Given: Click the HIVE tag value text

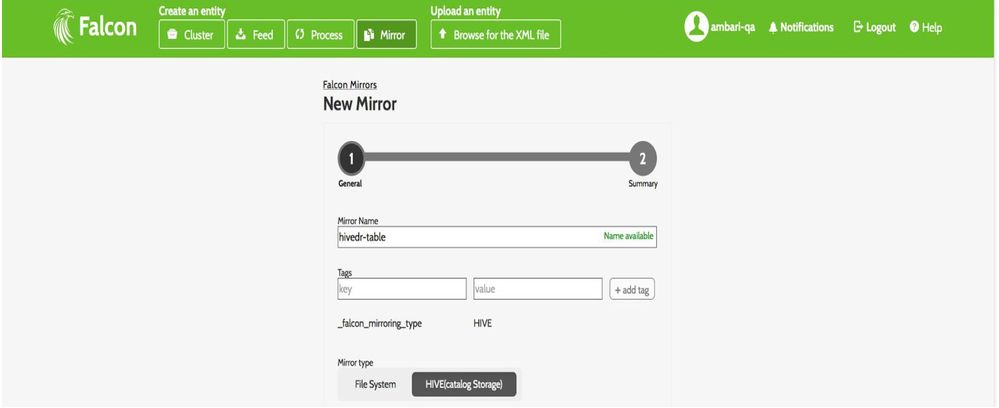Looking at the screenshot, I should click(x=482, y=323).
